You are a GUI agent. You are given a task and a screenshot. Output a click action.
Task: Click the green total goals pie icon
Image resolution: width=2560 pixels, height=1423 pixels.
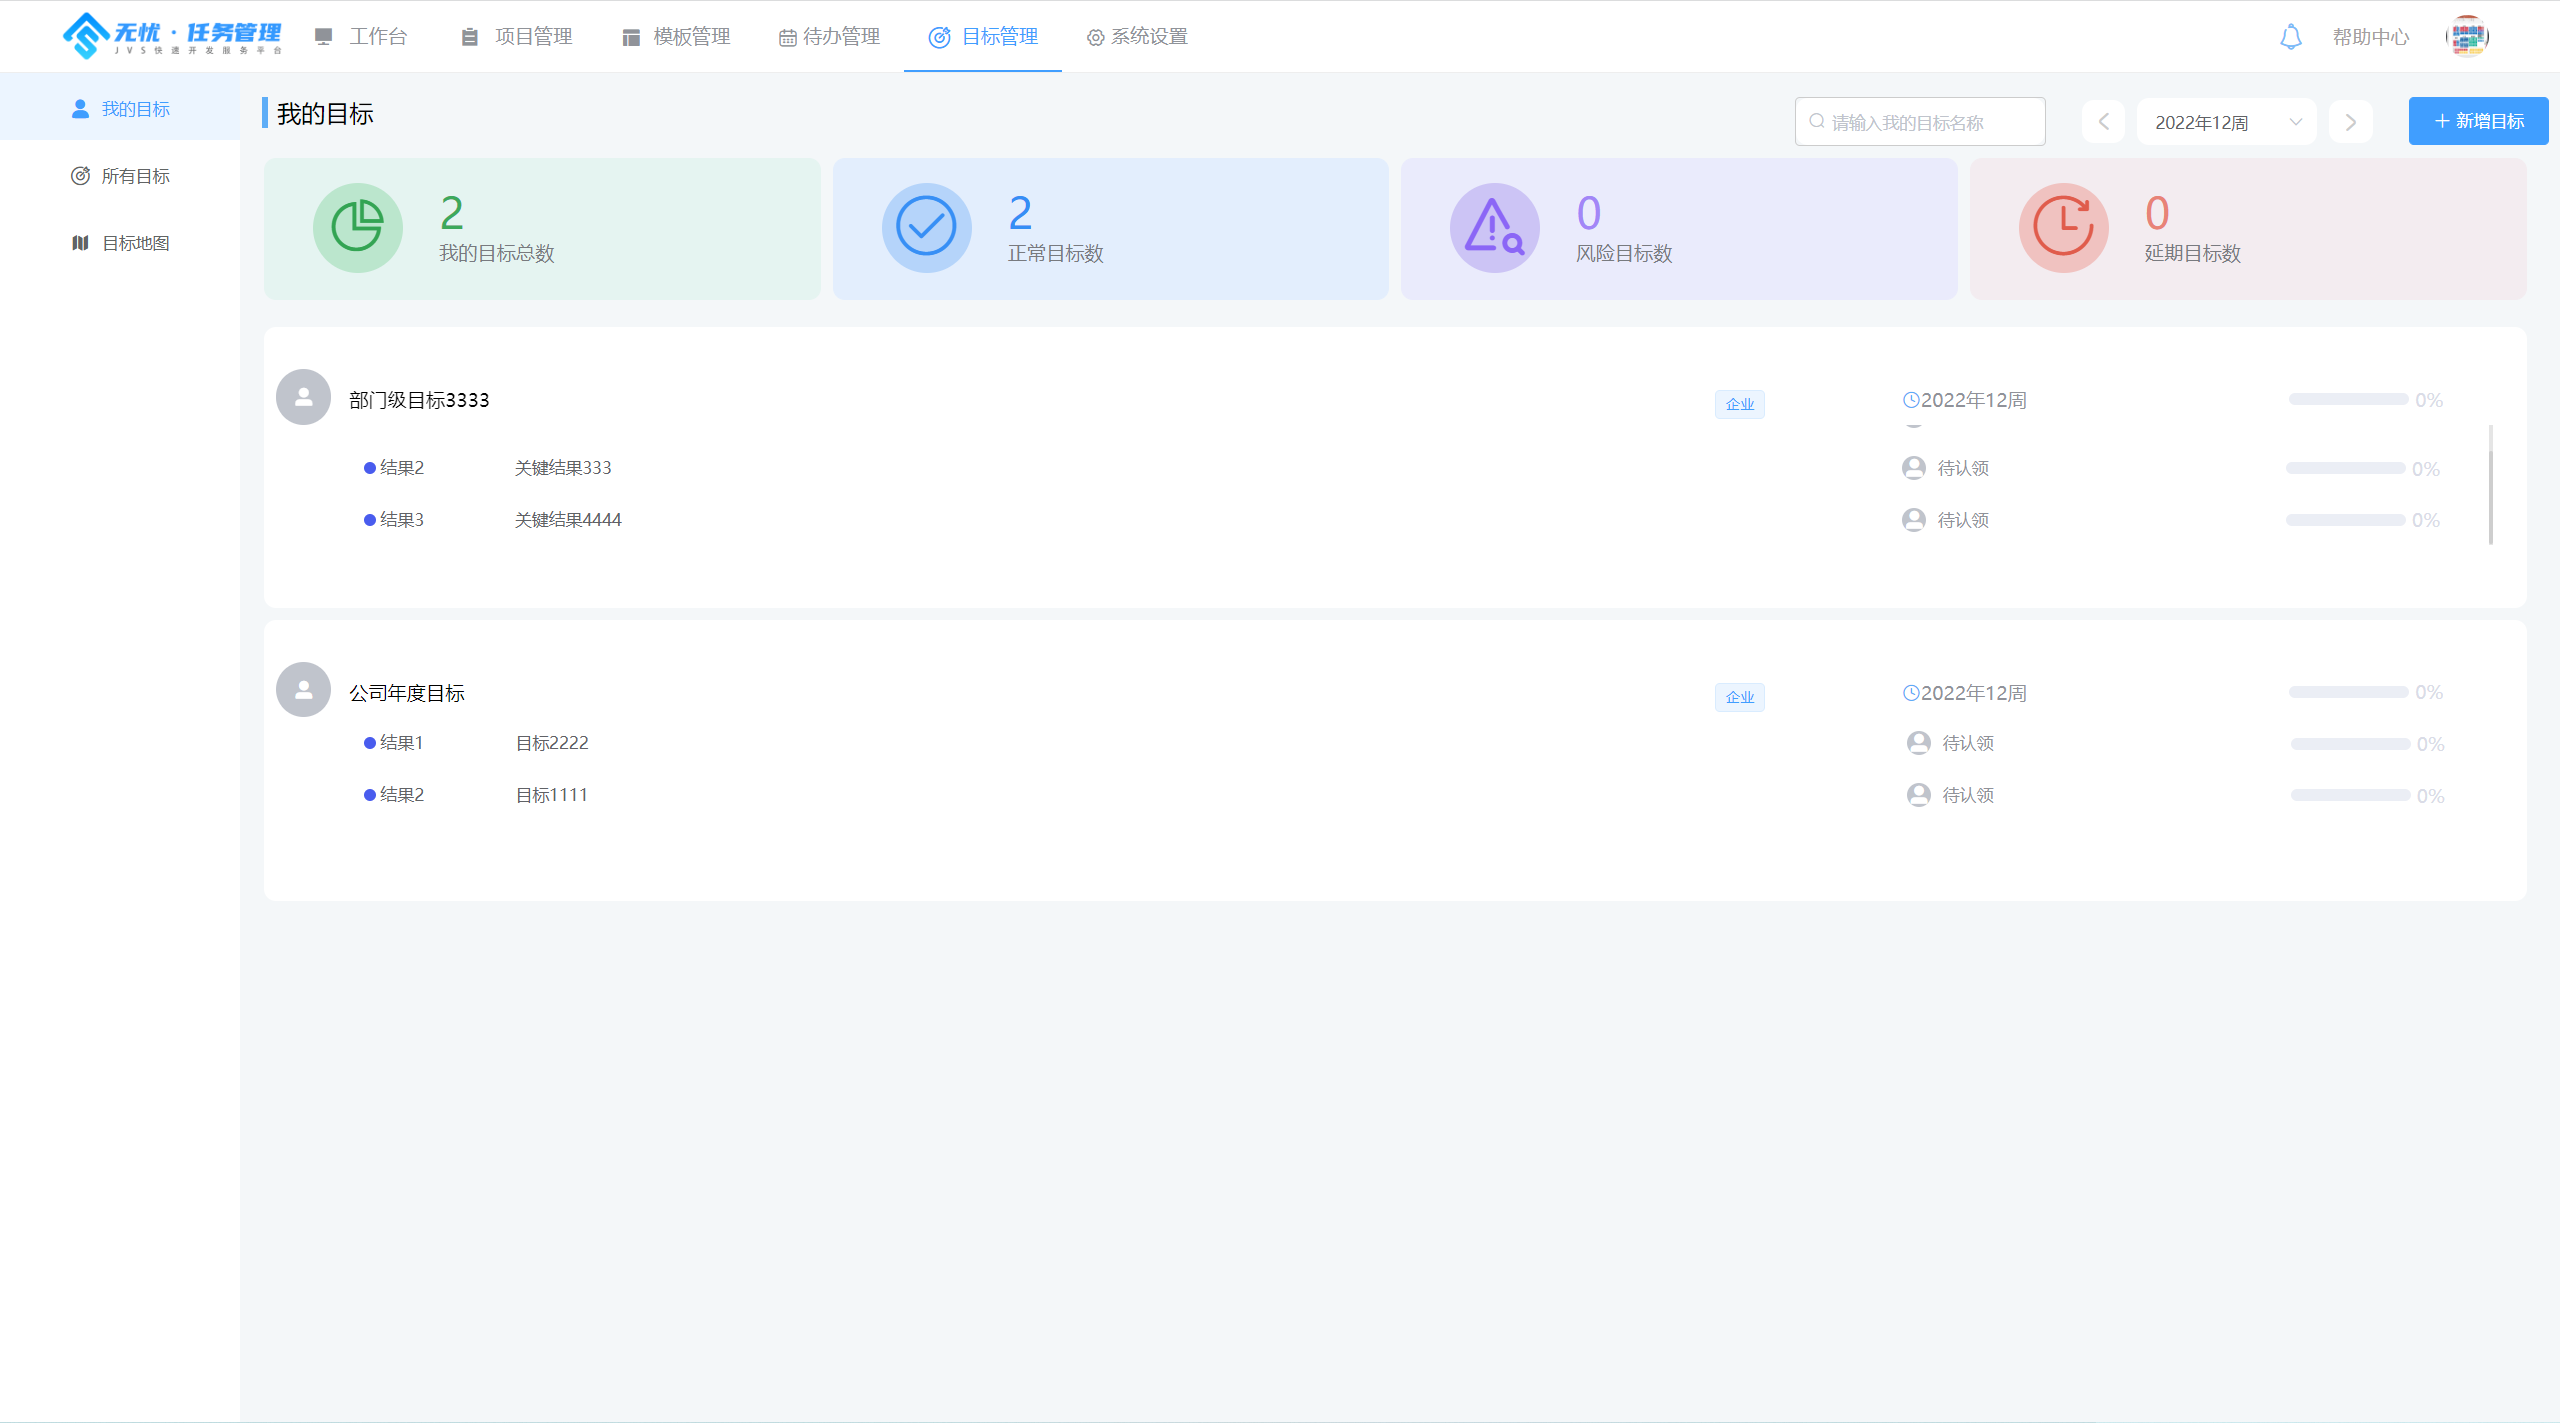(357, 227)
